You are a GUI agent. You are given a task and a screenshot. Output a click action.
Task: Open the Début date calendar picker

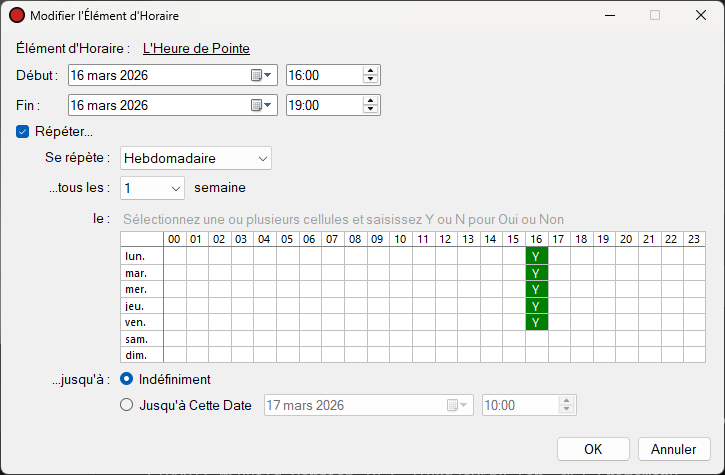tap(261, 75)
